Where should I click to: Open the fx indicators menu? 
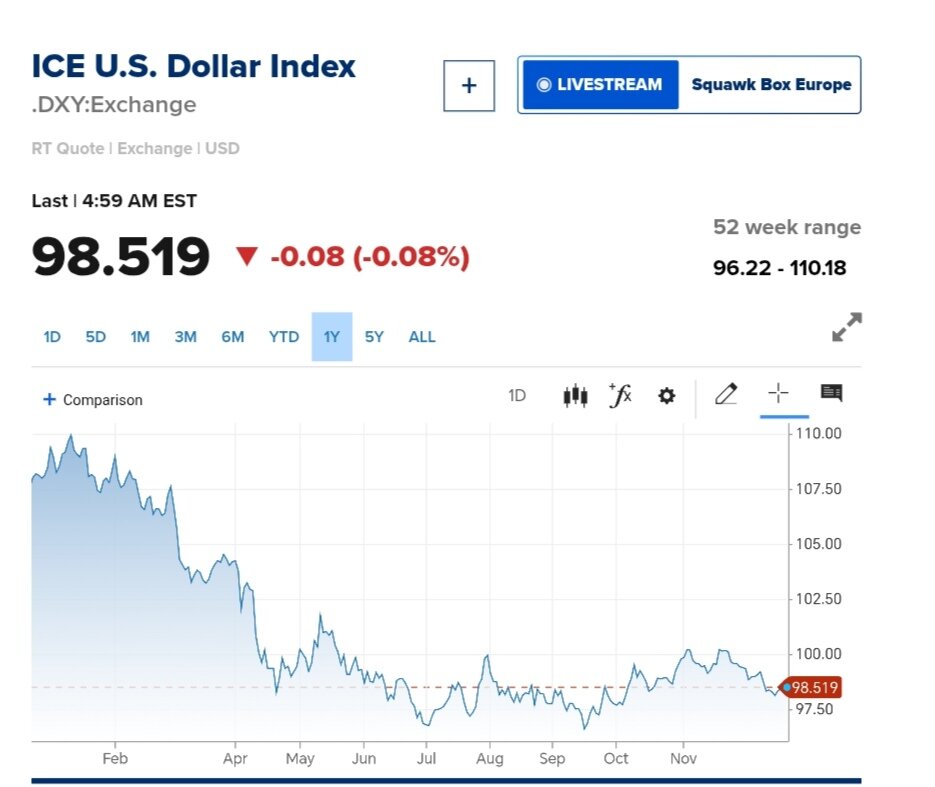pos(620,395)
